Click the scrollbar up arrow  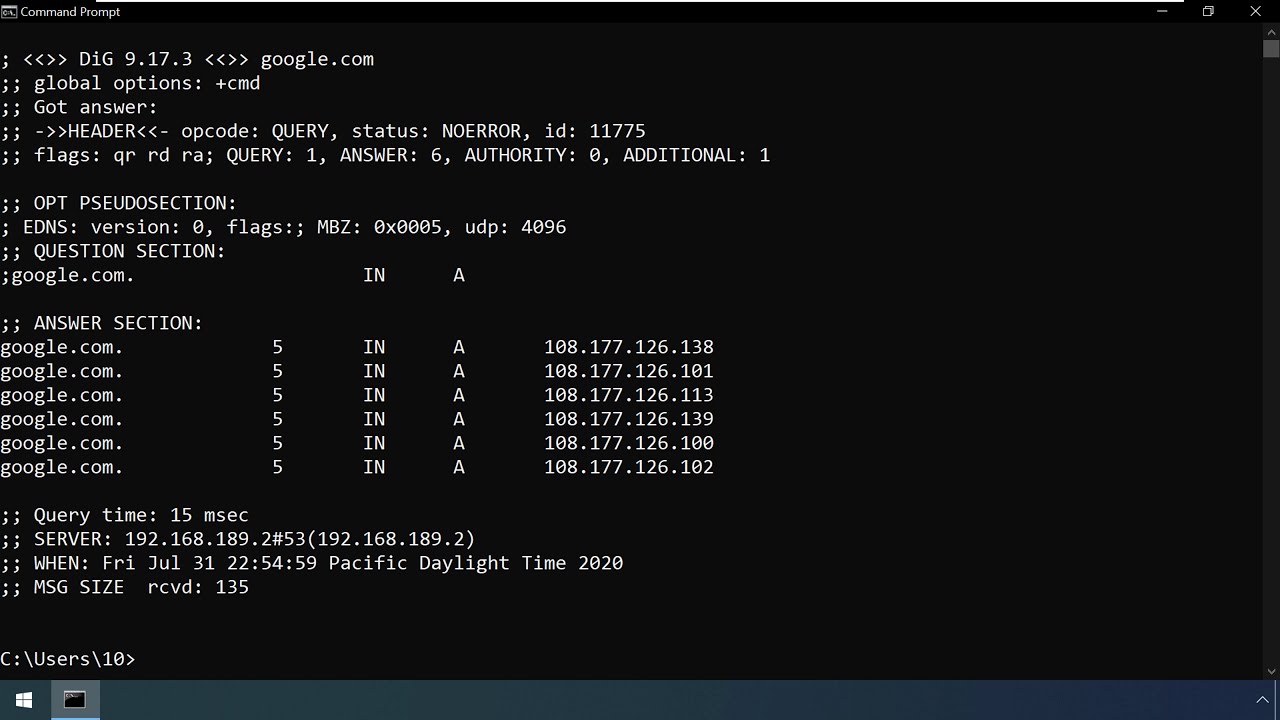pos(1271,31)
